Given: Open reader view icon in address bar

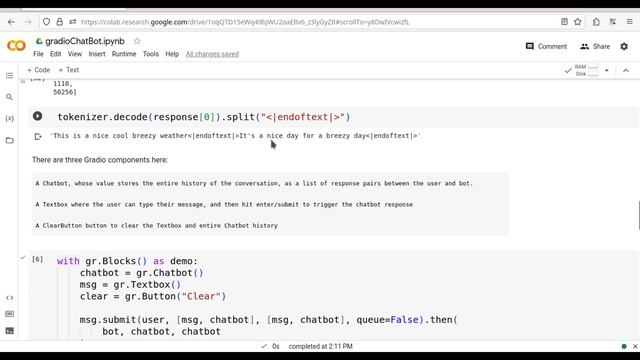Looking at the screenshot, I should 564,22.
